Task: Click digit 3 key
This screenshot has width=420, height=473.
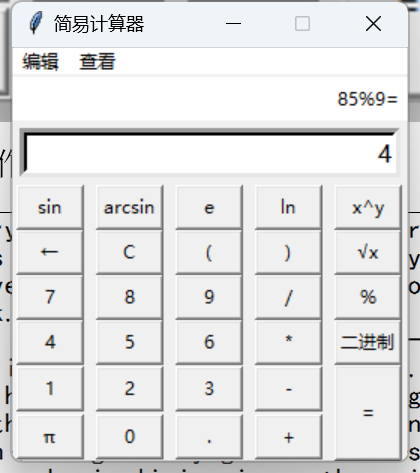Action: (x=209, y=388)
